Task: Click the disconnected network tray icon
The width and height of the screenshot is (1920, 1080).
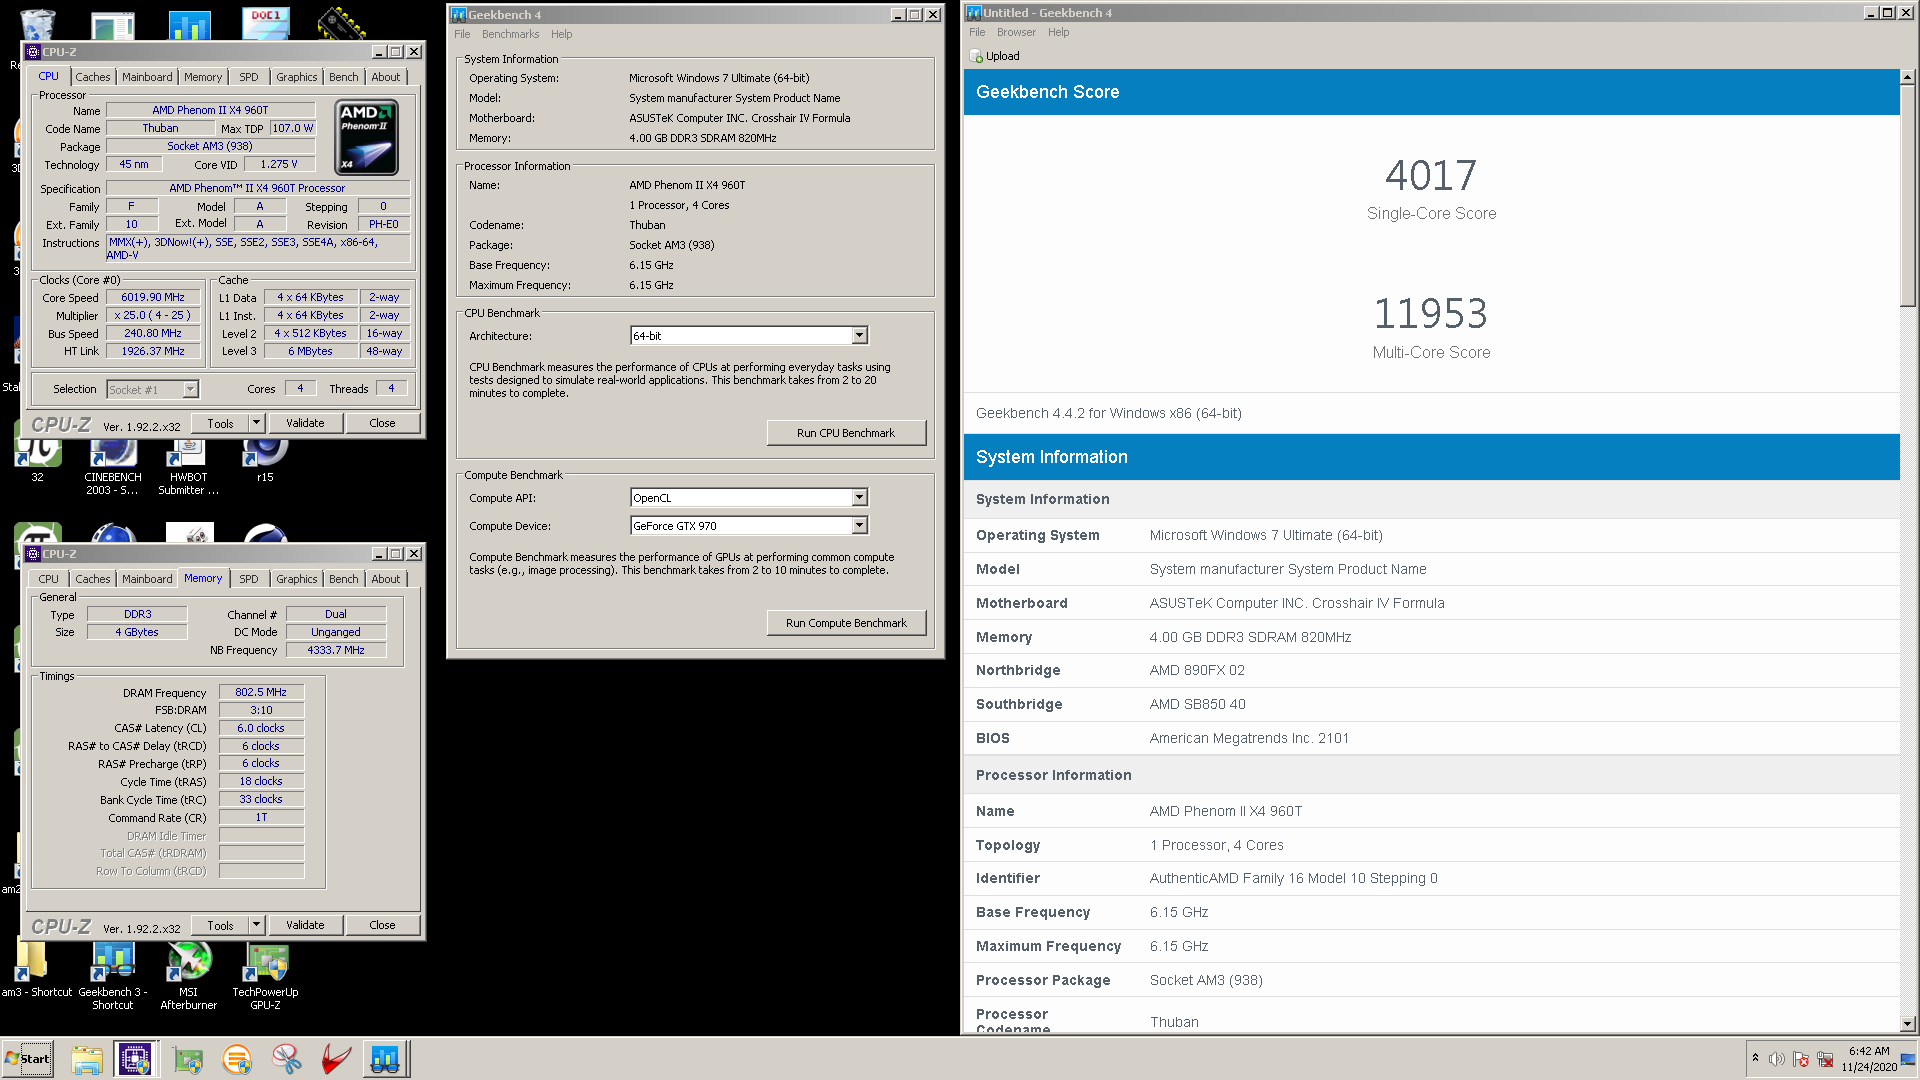Action: coord(1825,1059)
